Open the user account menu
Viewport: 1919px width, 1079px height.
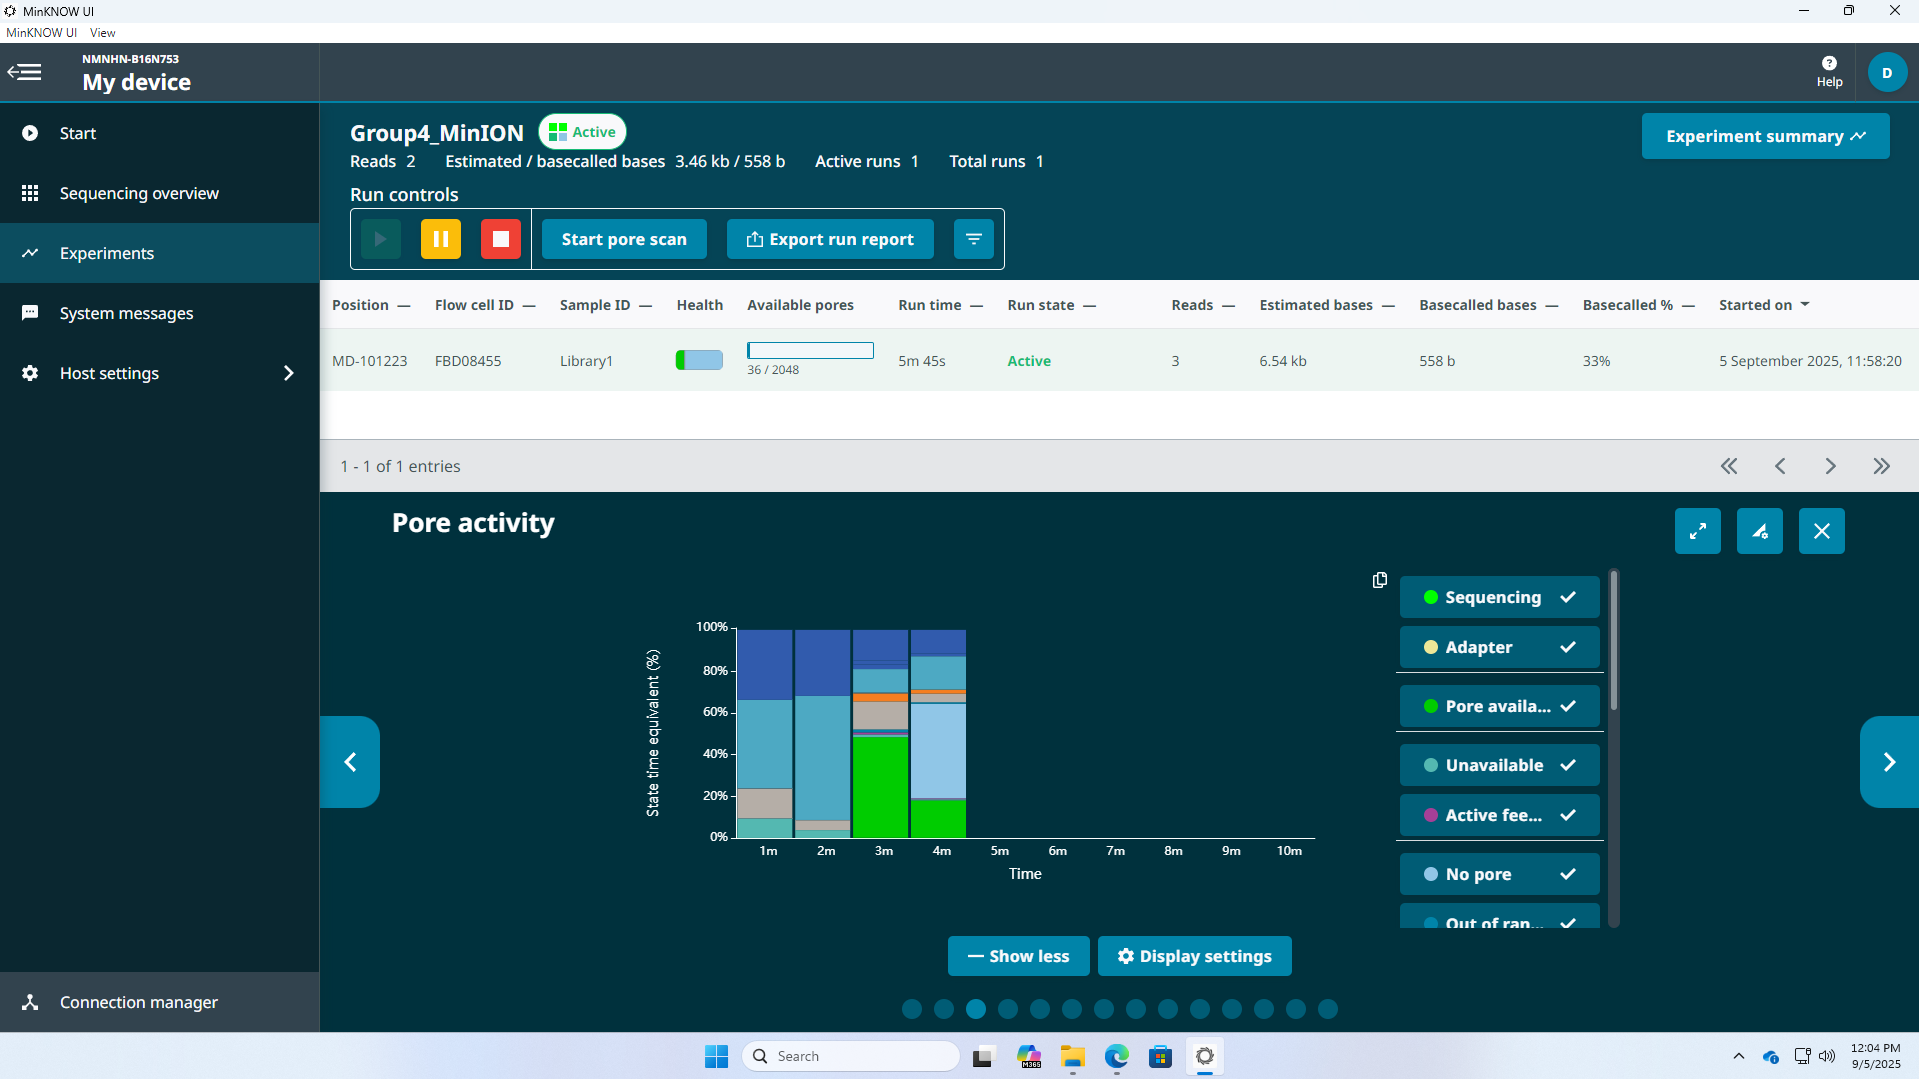[1886, 72]
